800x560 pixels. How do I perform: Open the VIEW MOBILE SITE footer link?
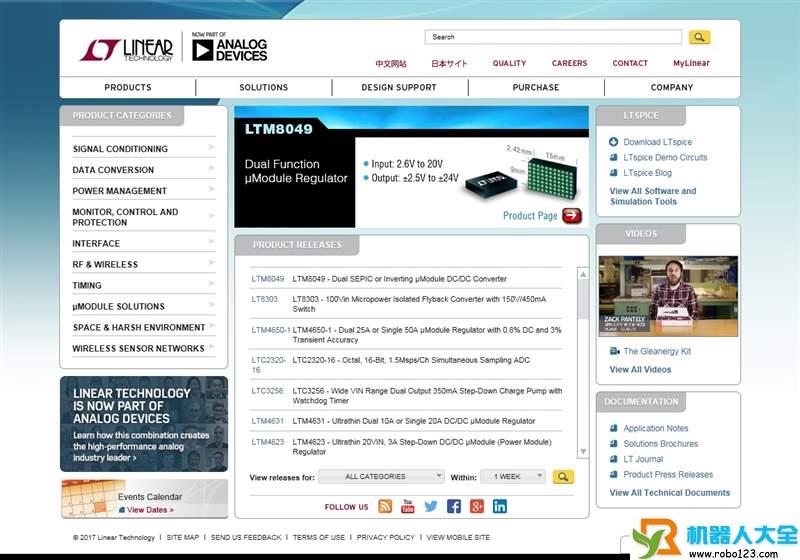click(x=458, y=538)
